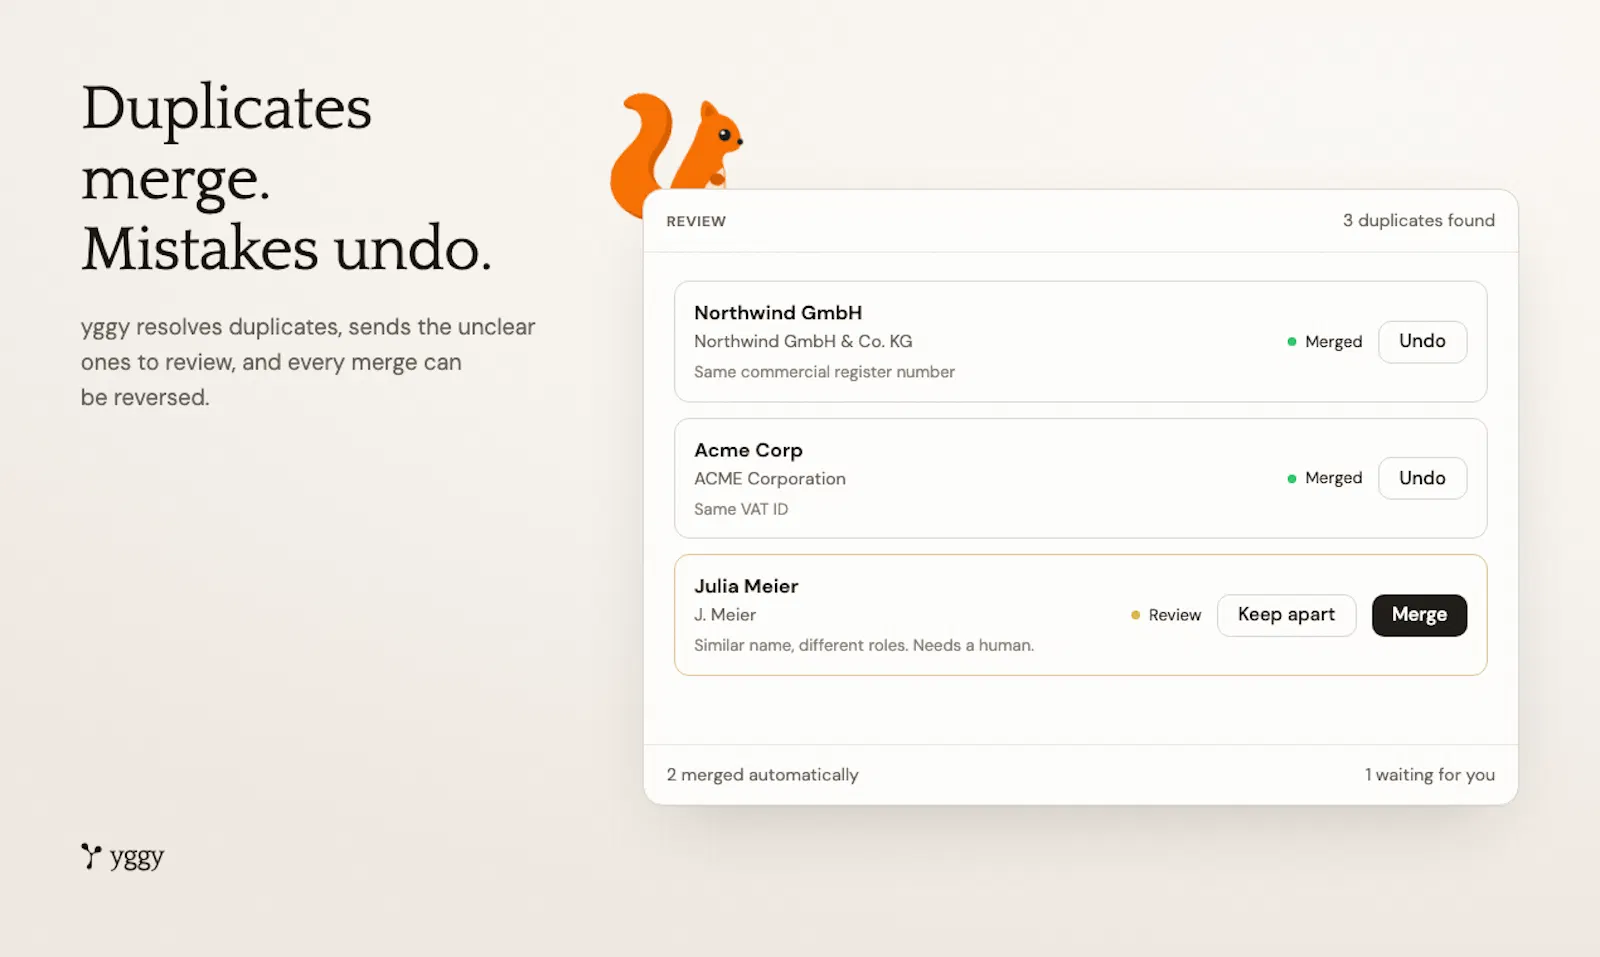
Task: Click 'Similar name, different roles' note
Action: pos(864,645)
